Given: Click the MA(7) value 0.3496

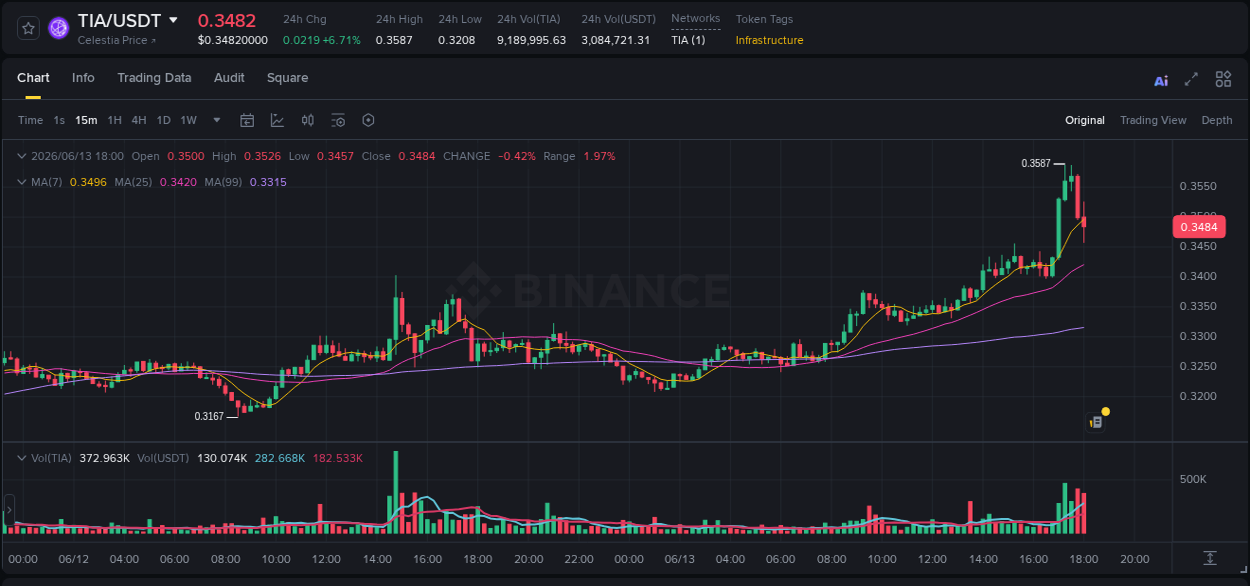Looking at the screenshot, I should [x=88, y=182].
